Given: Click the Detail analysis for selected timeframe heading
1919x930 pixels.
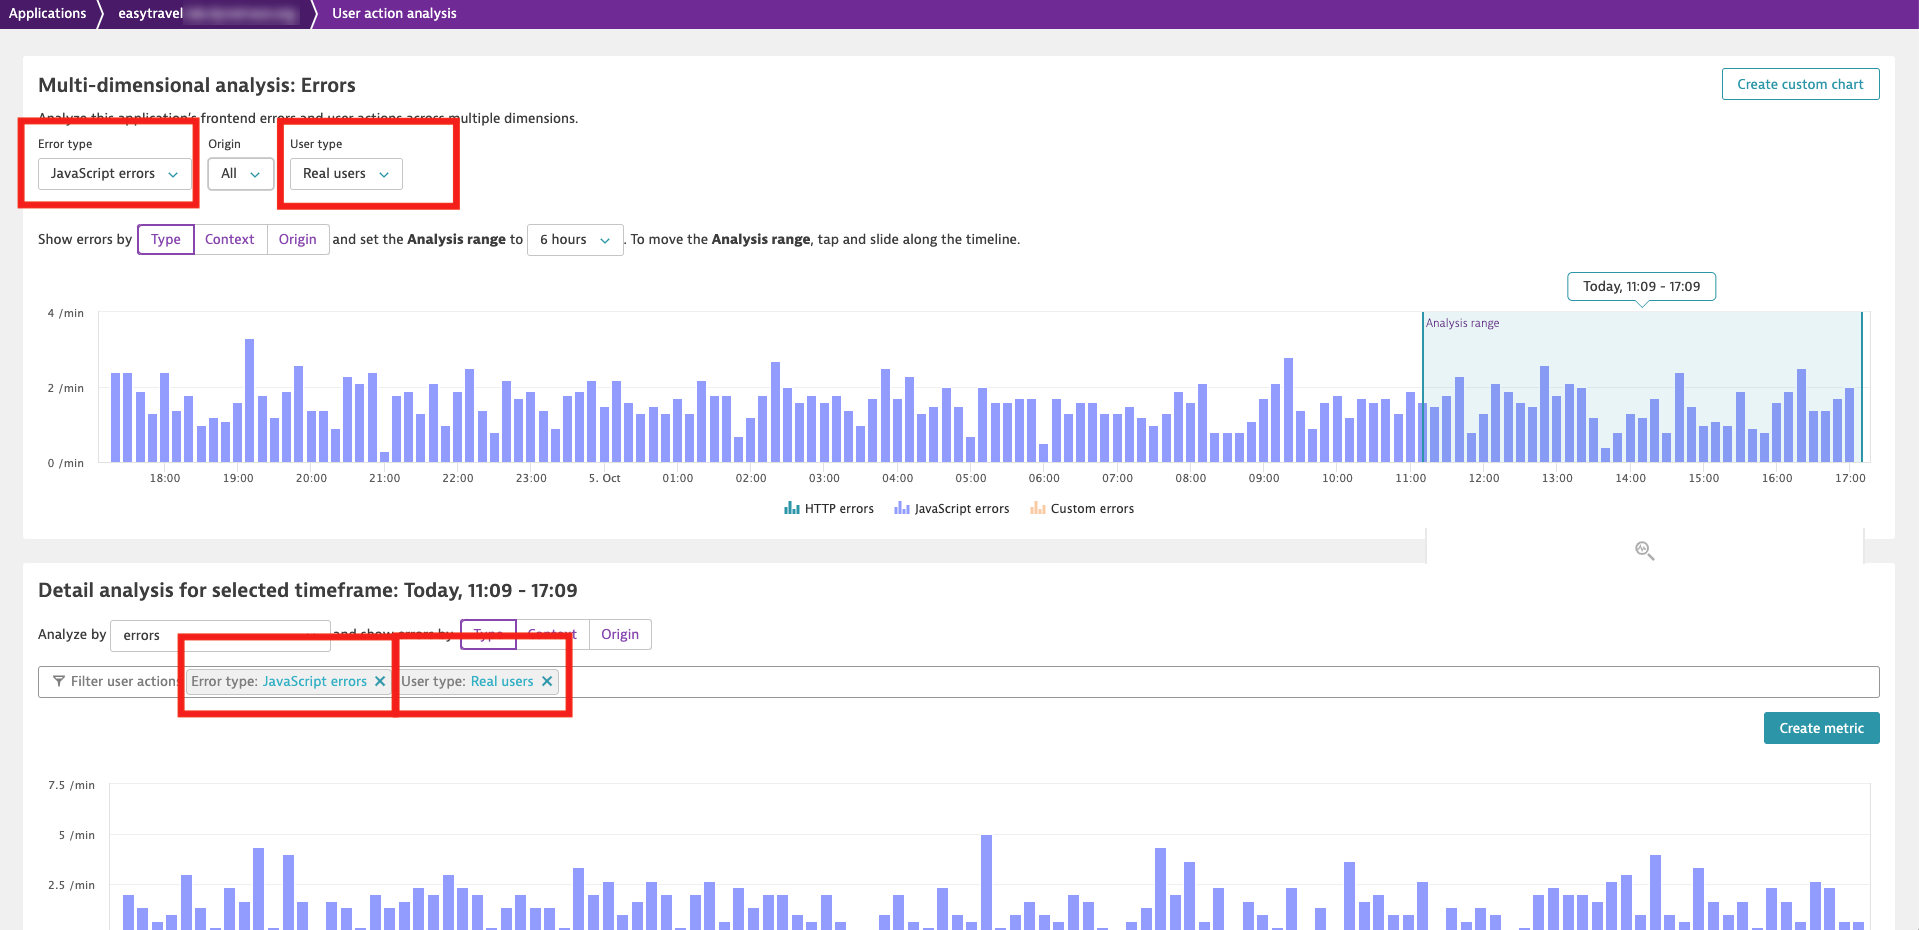Looking at the screenshot, I should coord(308,590).
